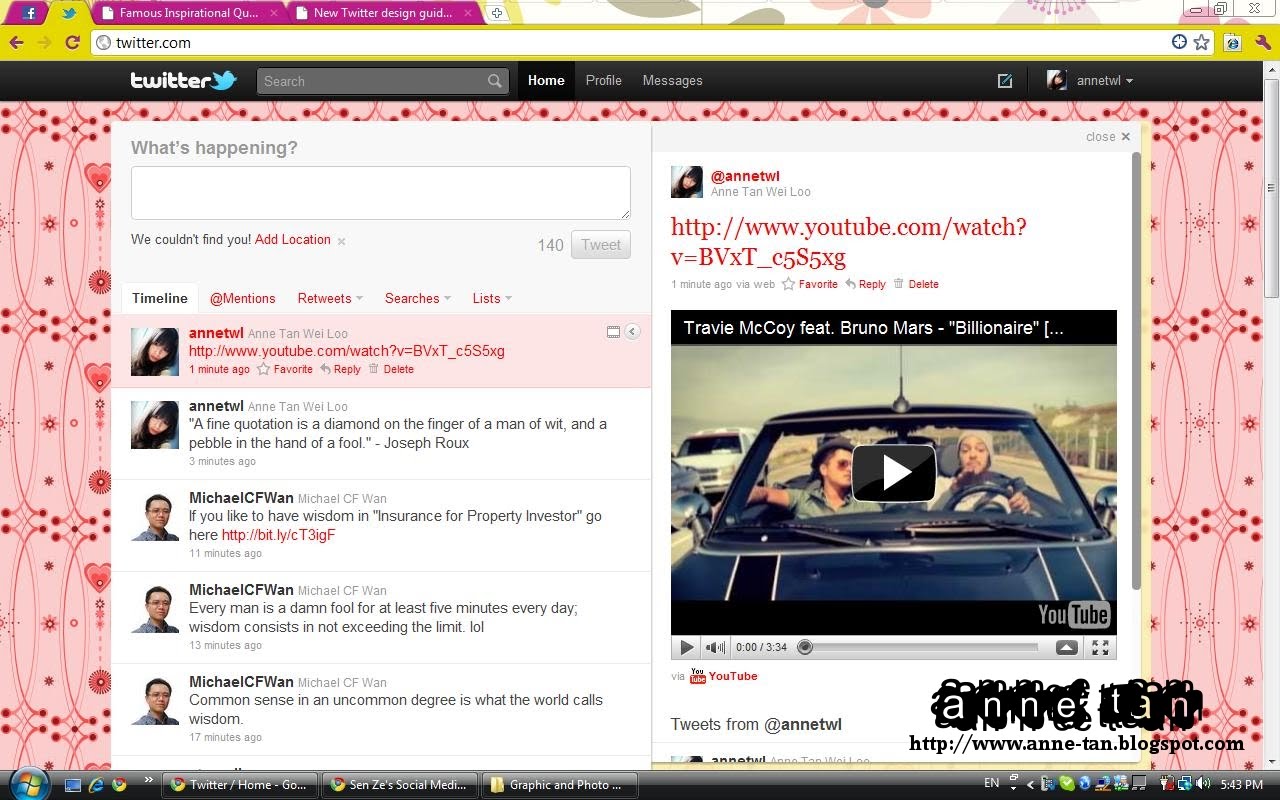Viewport: 1280px width, 800px height.
Task: Click the video progress seek bar
Action: click(x=918, y=647)
